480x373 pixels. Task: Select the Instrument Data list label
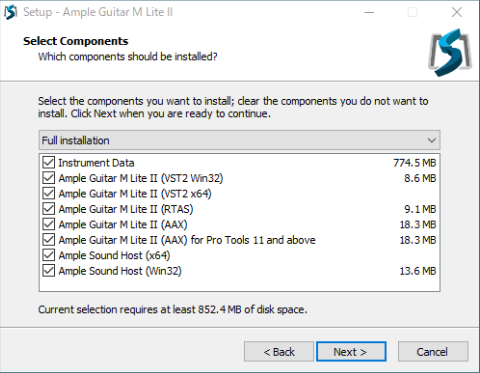tap(96, 163)
